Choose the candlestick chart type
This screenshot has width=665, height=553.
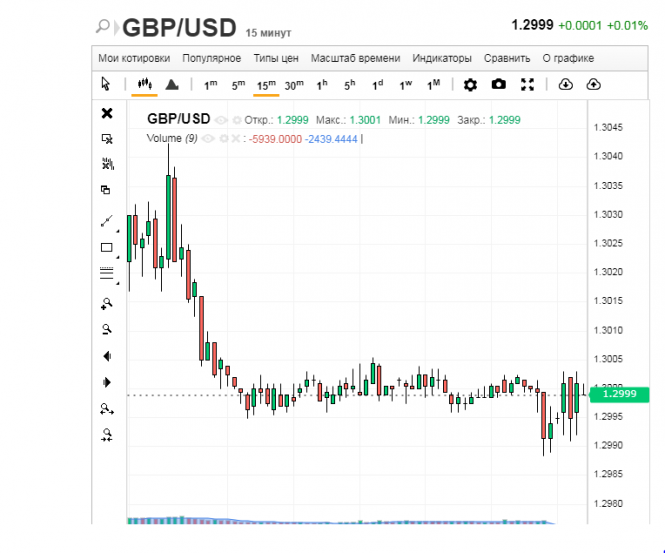(x=144, y=84)
